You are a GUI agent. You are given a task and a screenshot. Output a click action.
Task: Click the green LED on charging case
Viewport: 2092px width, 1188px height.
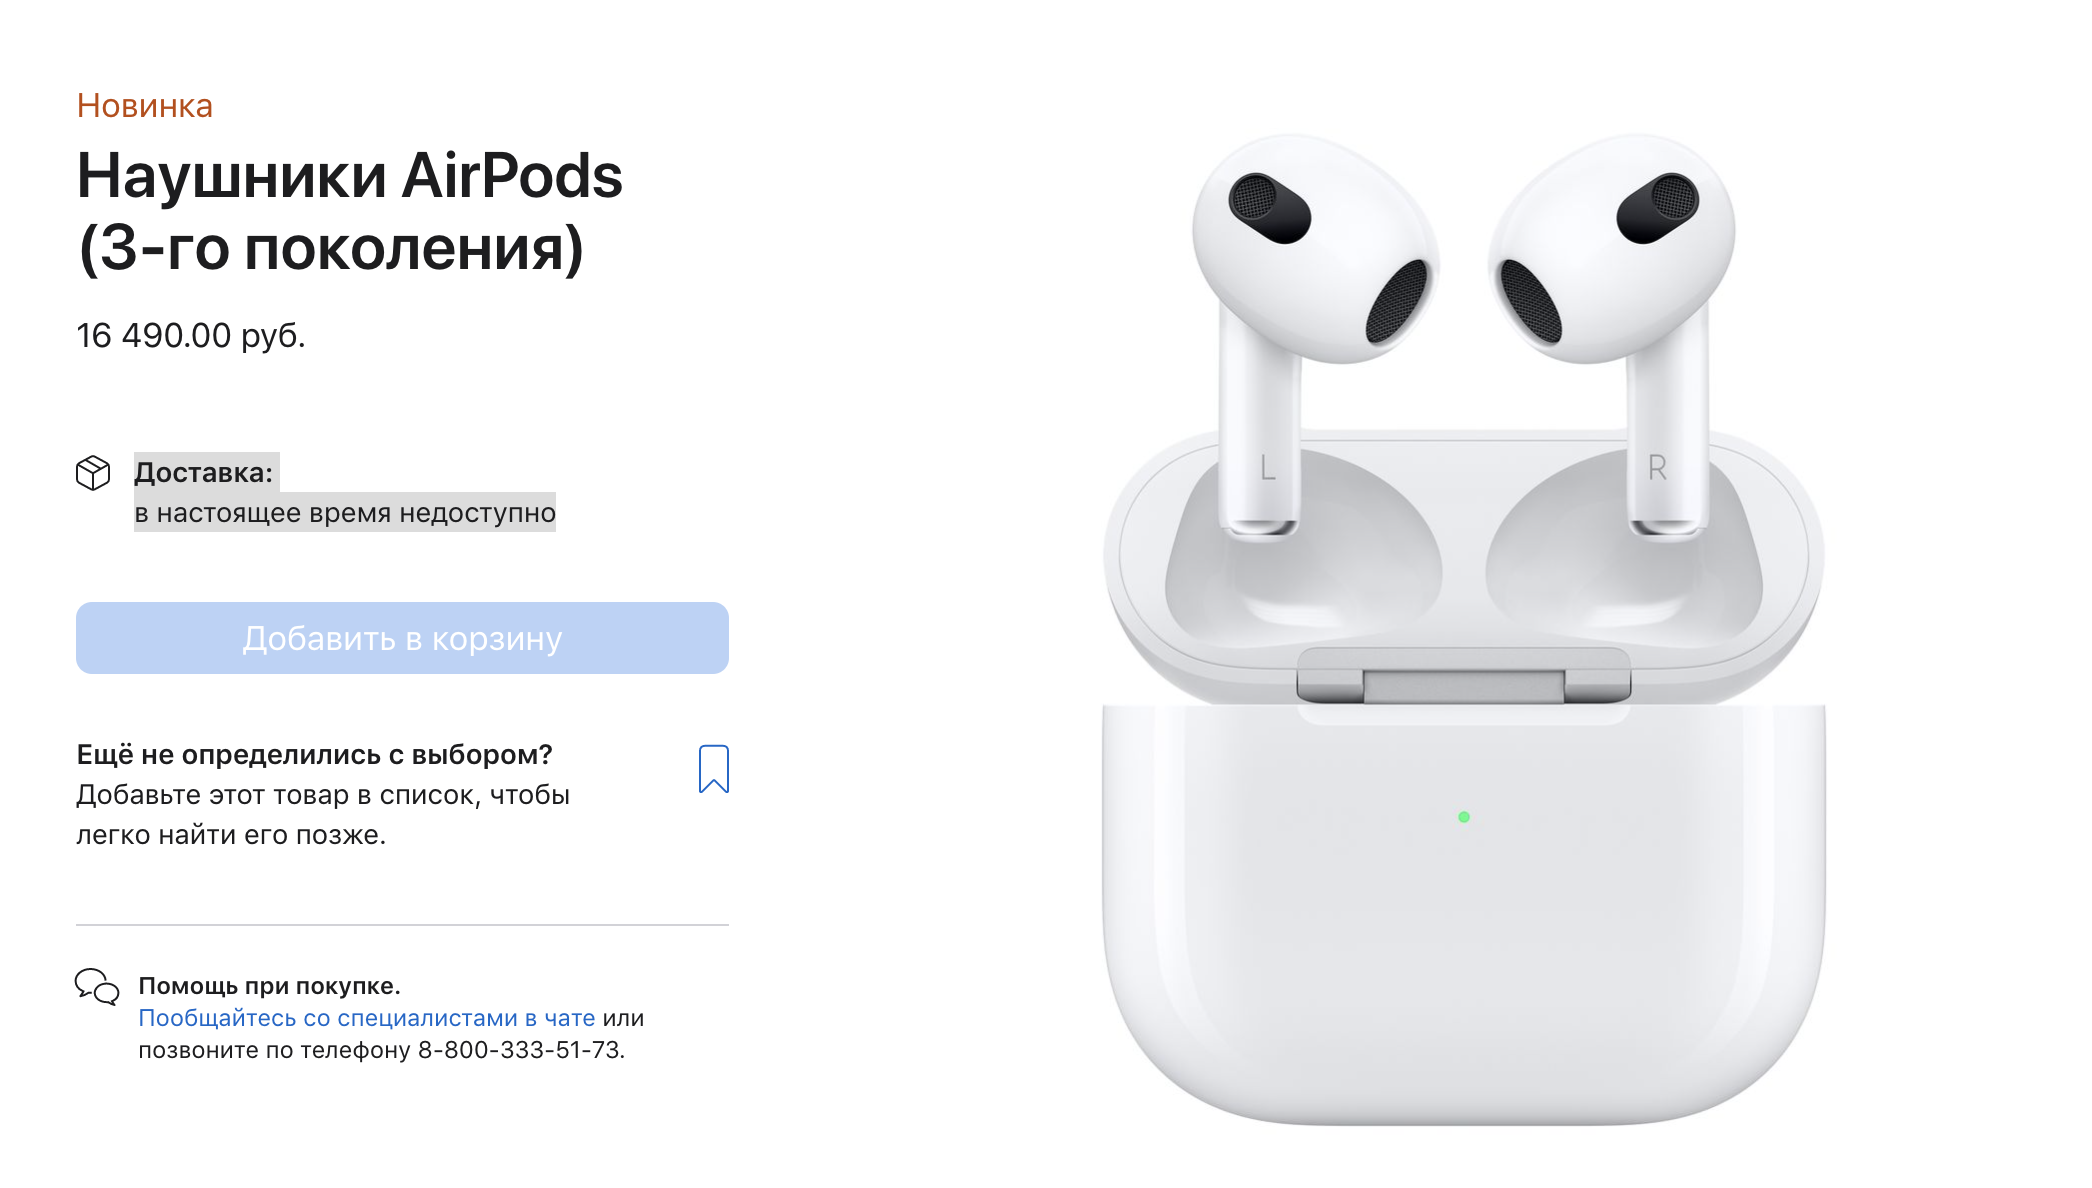click(x=1464, y=817)
